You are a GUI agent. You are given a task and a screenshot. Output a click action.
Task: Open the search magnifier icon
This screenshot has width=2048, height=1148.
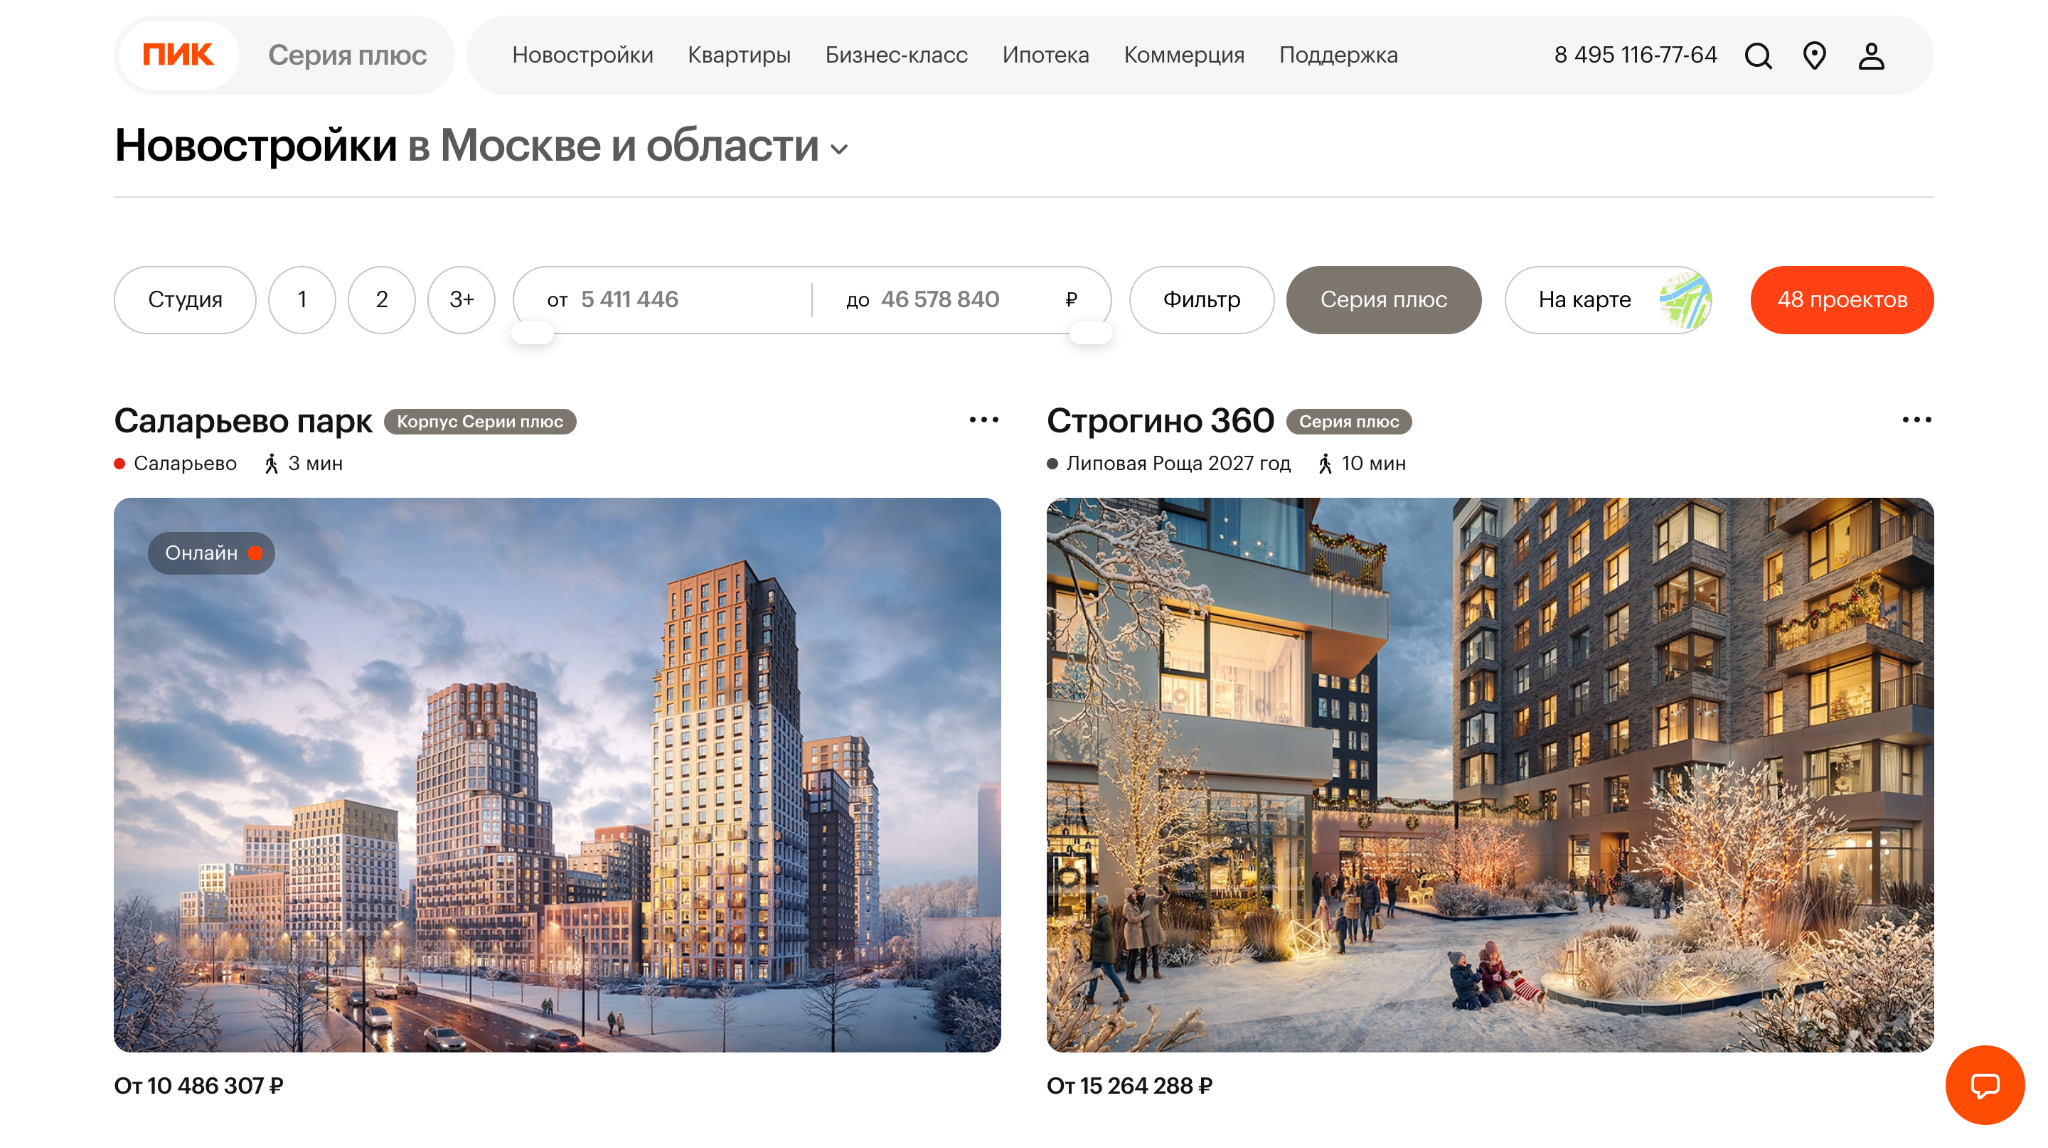[1758, 56]
